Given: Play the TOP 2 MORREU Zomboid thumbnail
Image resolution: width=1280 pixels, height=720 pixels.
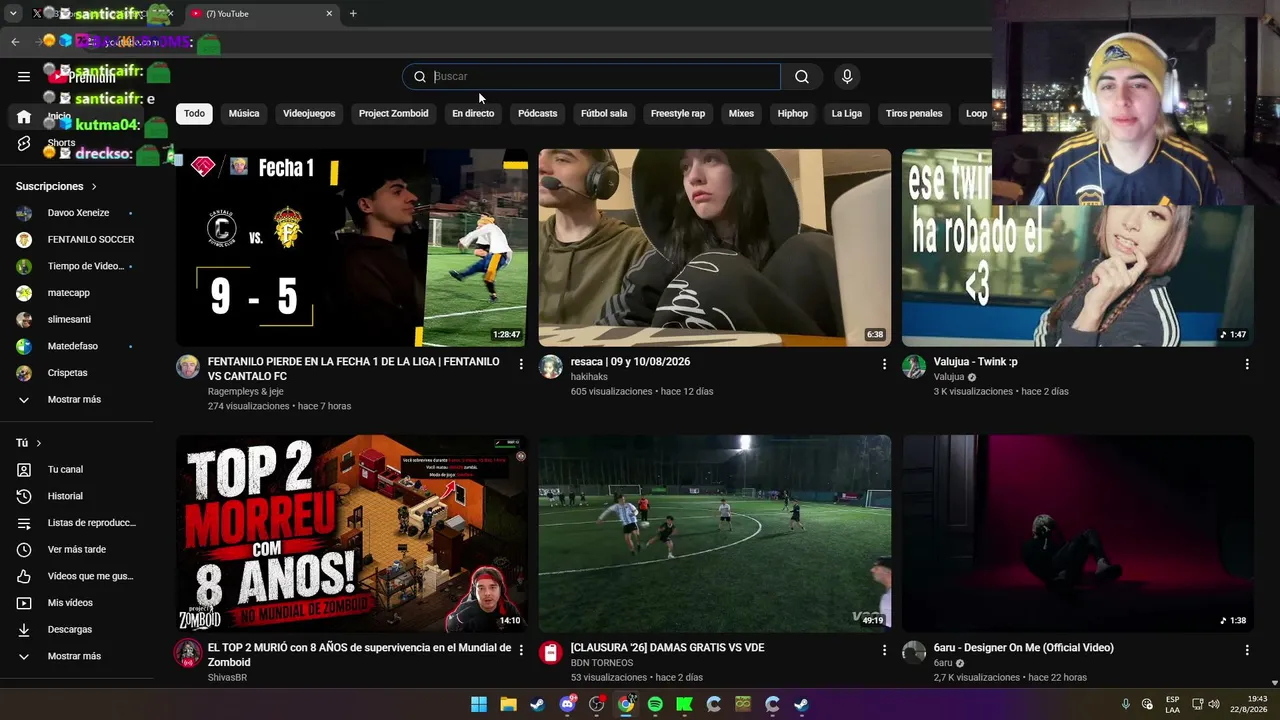Looking at the screenshot, I should 352,534.
